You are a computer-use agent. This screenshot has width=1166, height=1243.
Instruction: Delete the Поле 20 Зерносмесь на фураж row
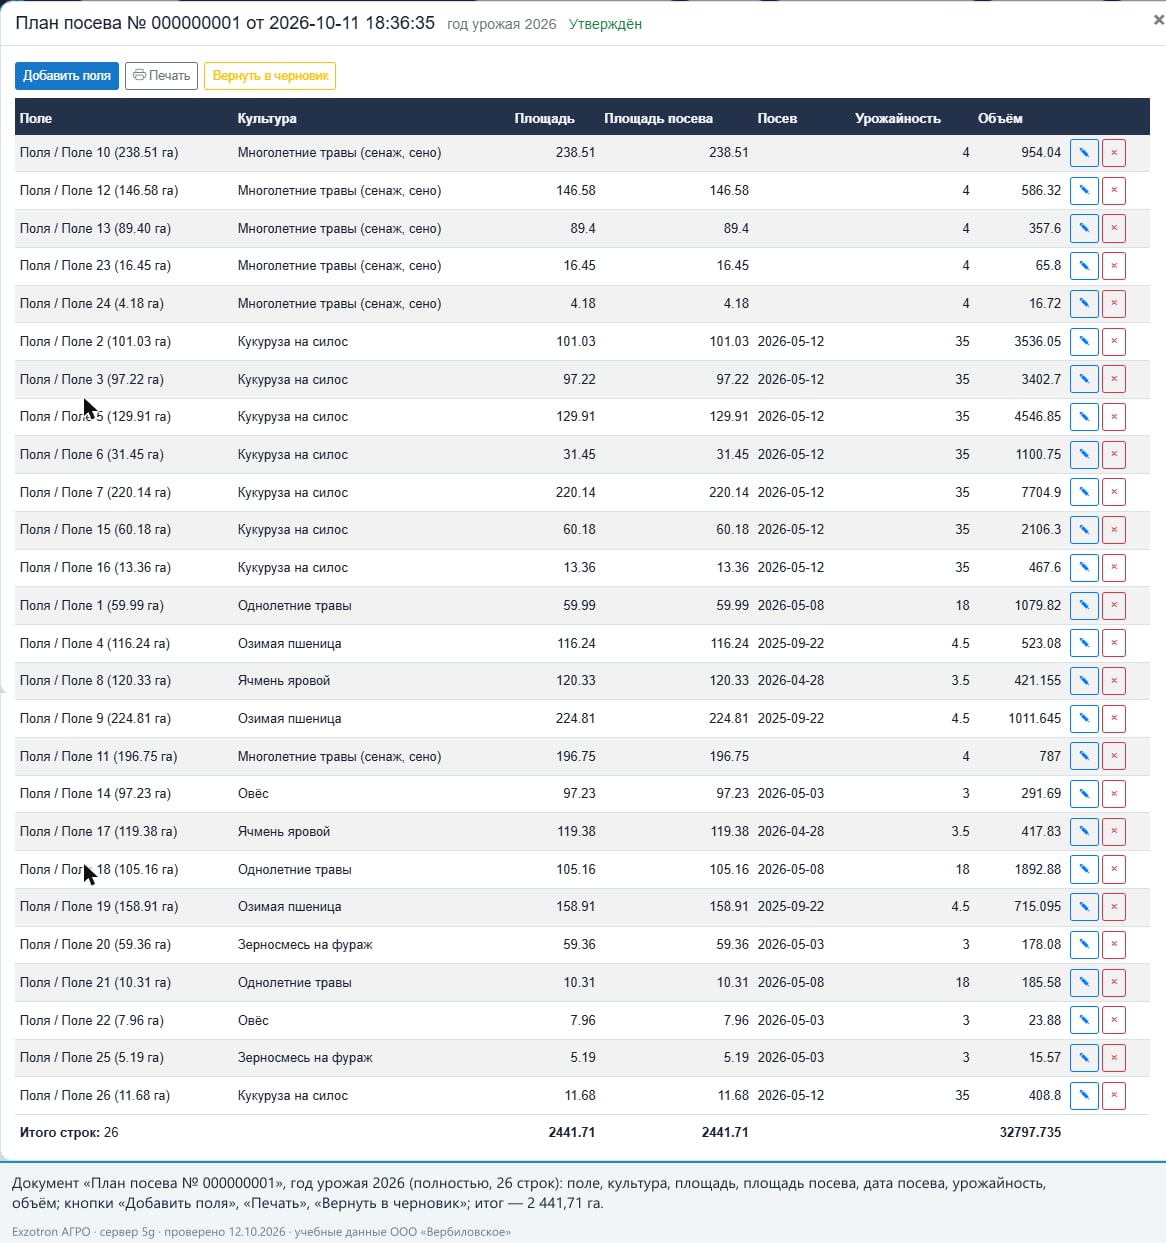click(x=1113, y=945)
